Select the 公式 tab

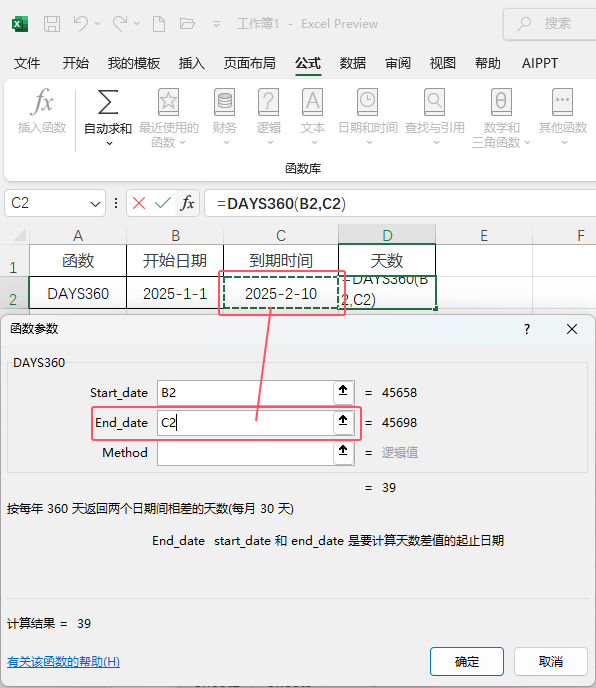click(x=308, y=63)
